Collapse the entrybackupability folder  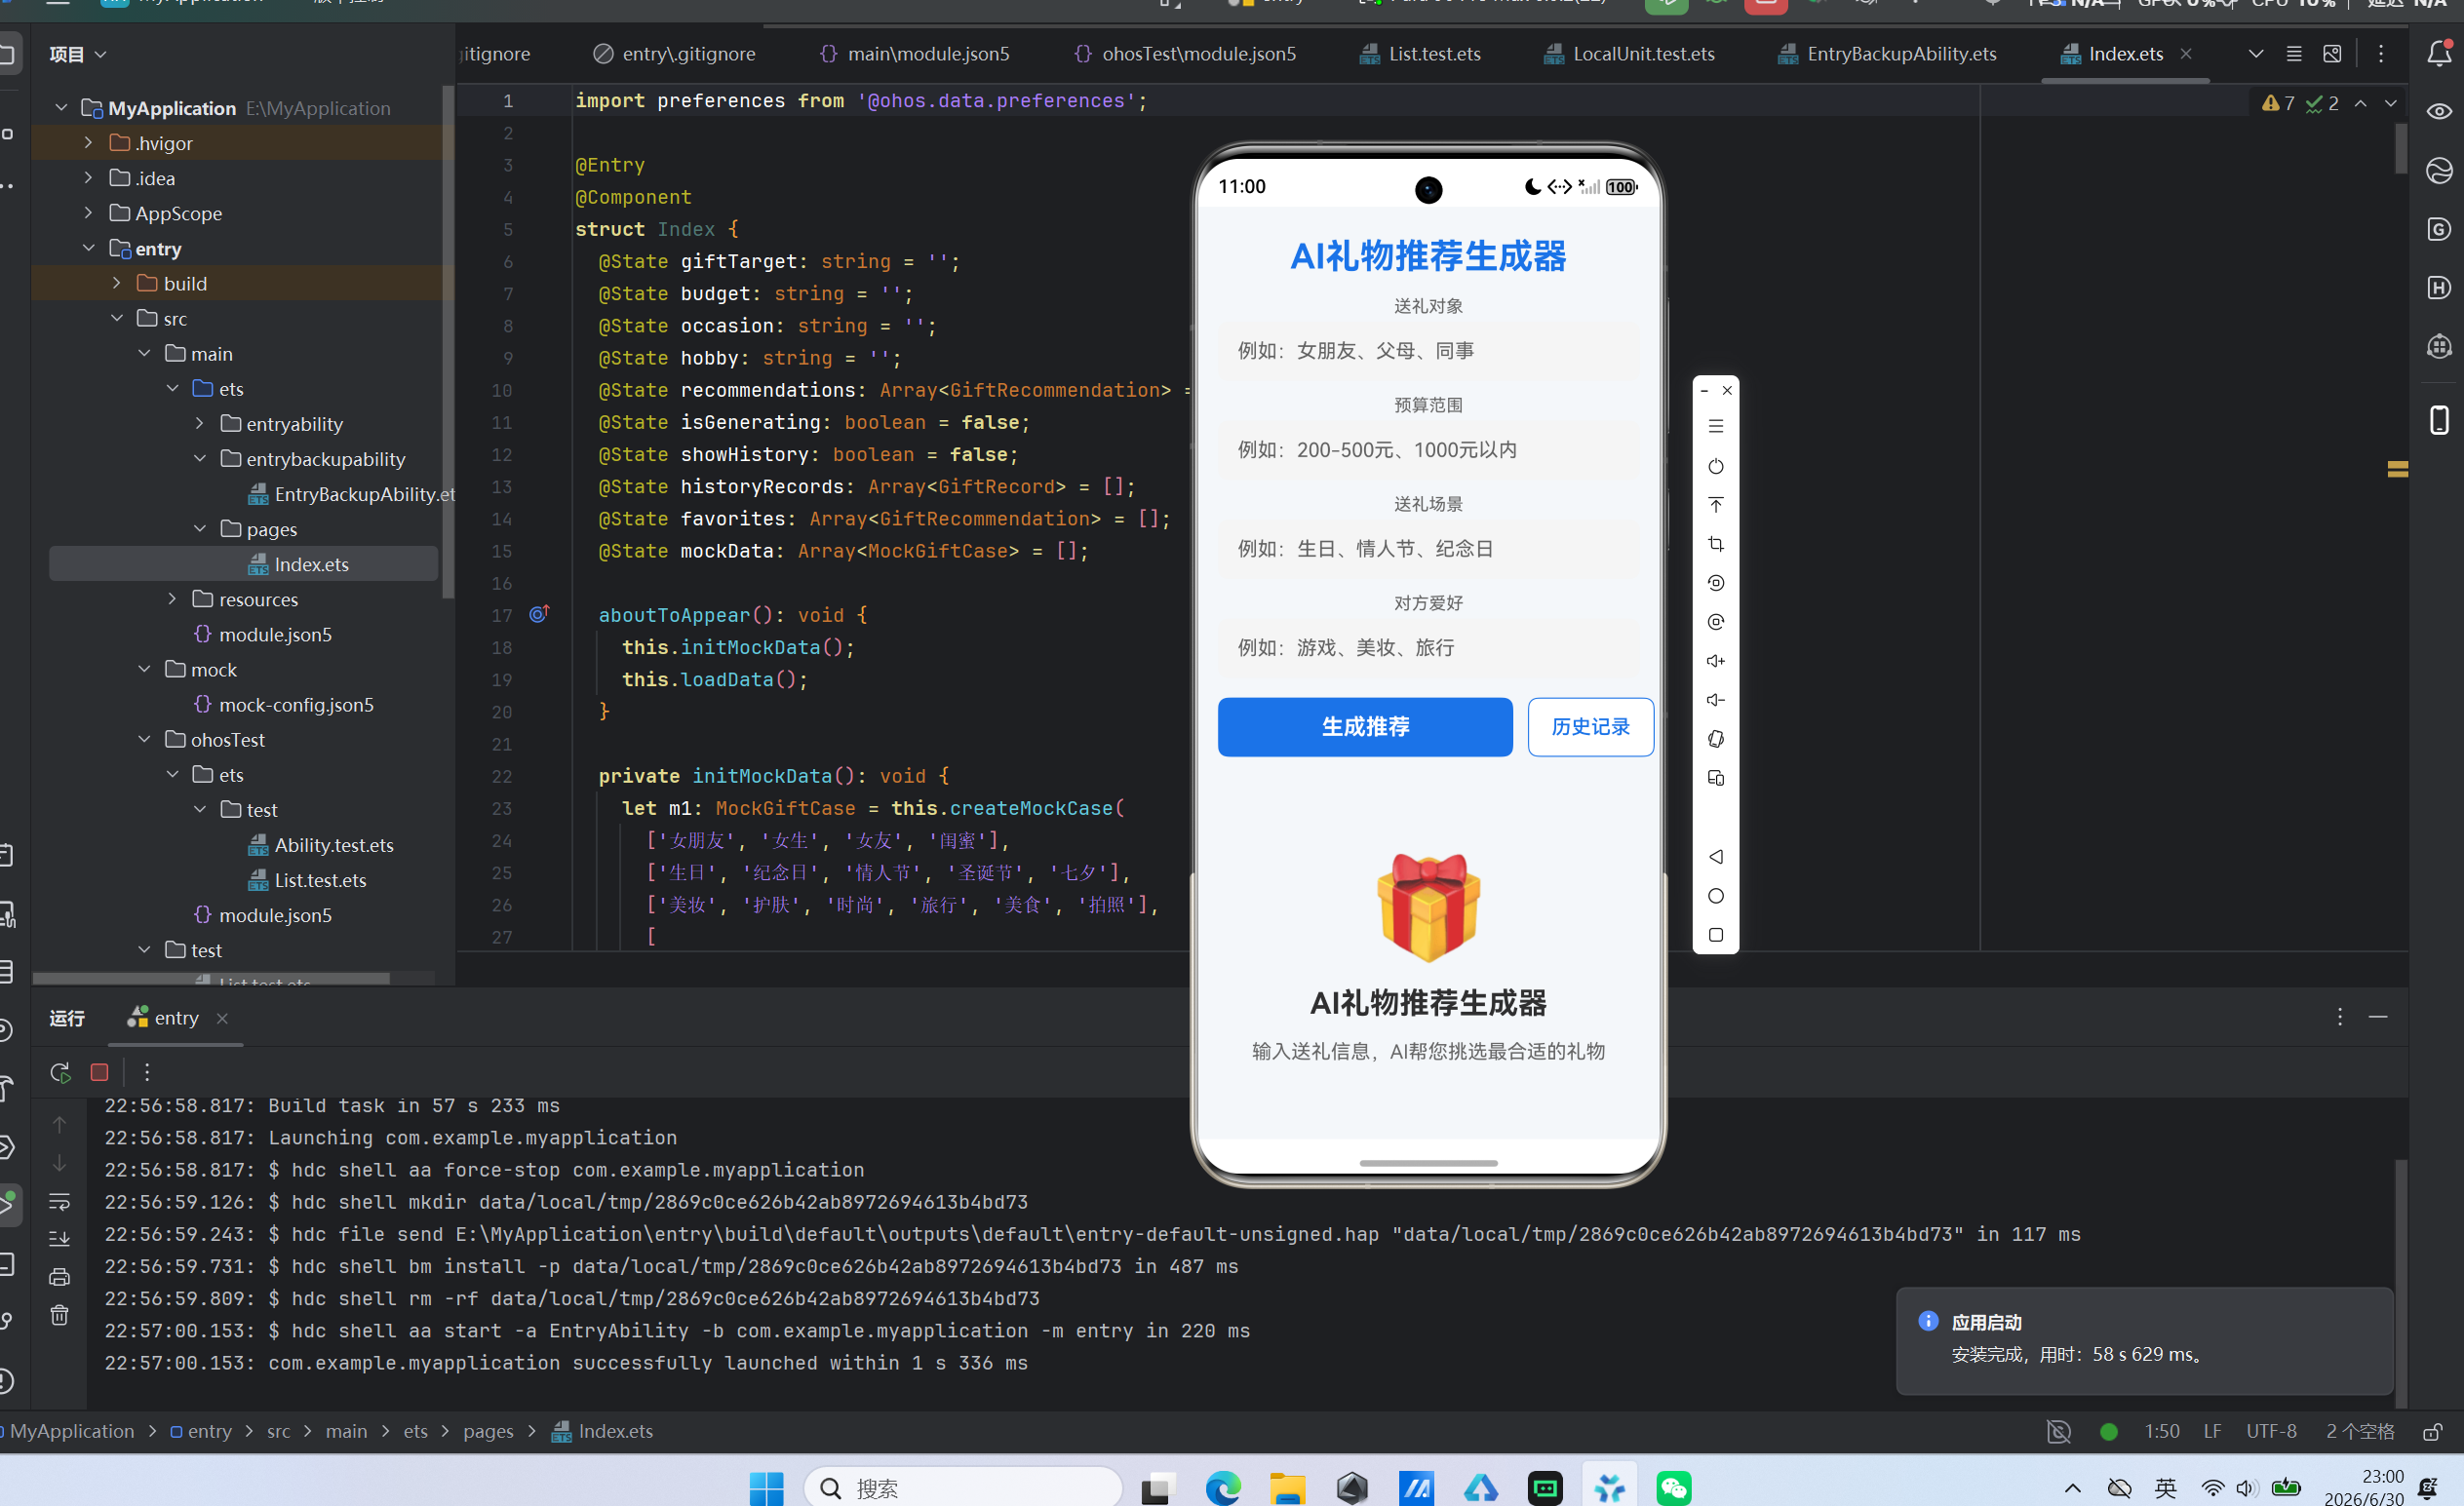200,458
